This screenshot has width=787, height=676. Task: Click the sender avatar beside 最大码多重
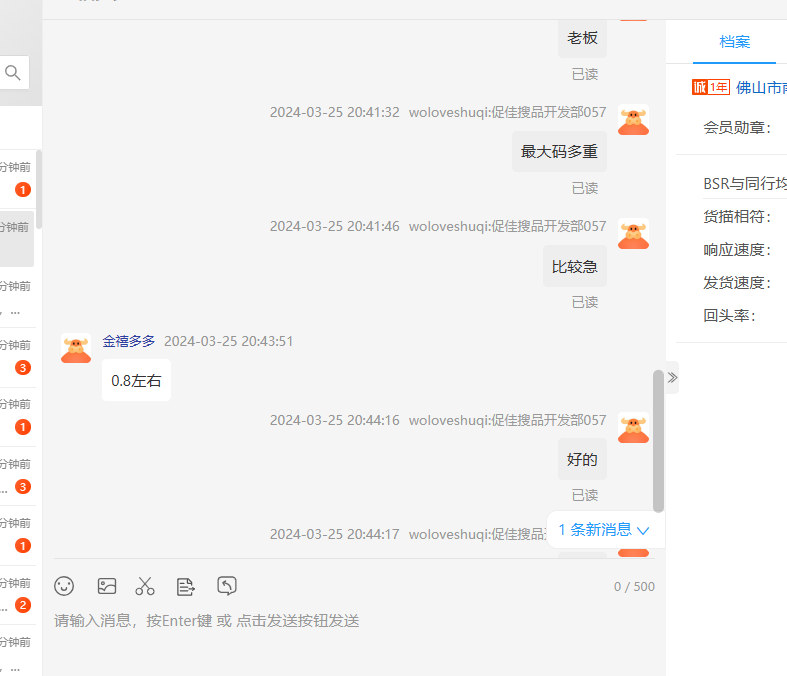tap(633, 120)
